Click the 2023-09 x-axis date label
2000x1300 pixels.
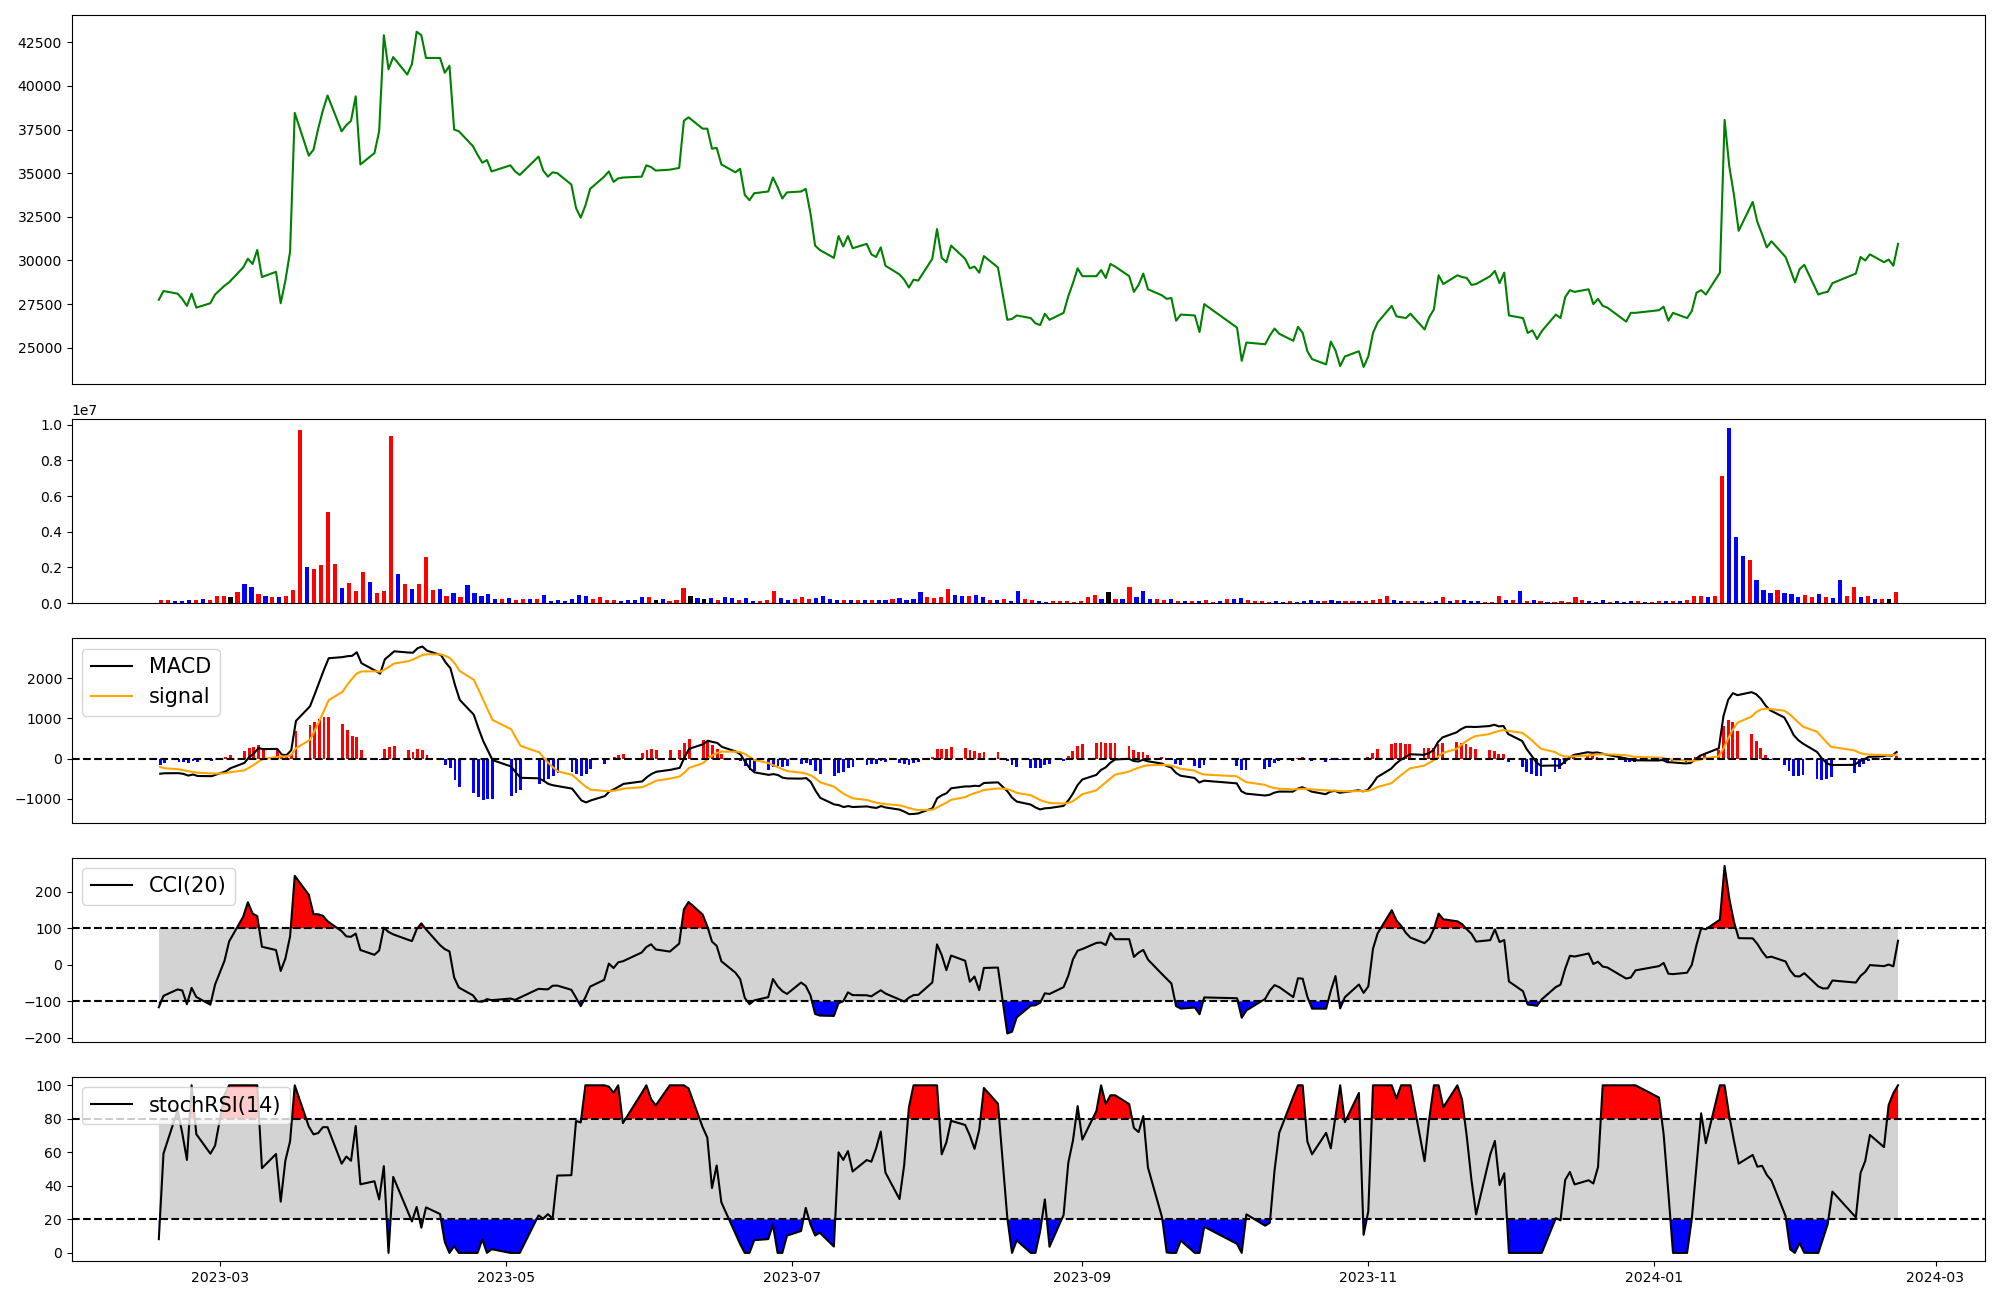coord(1082,1277)
